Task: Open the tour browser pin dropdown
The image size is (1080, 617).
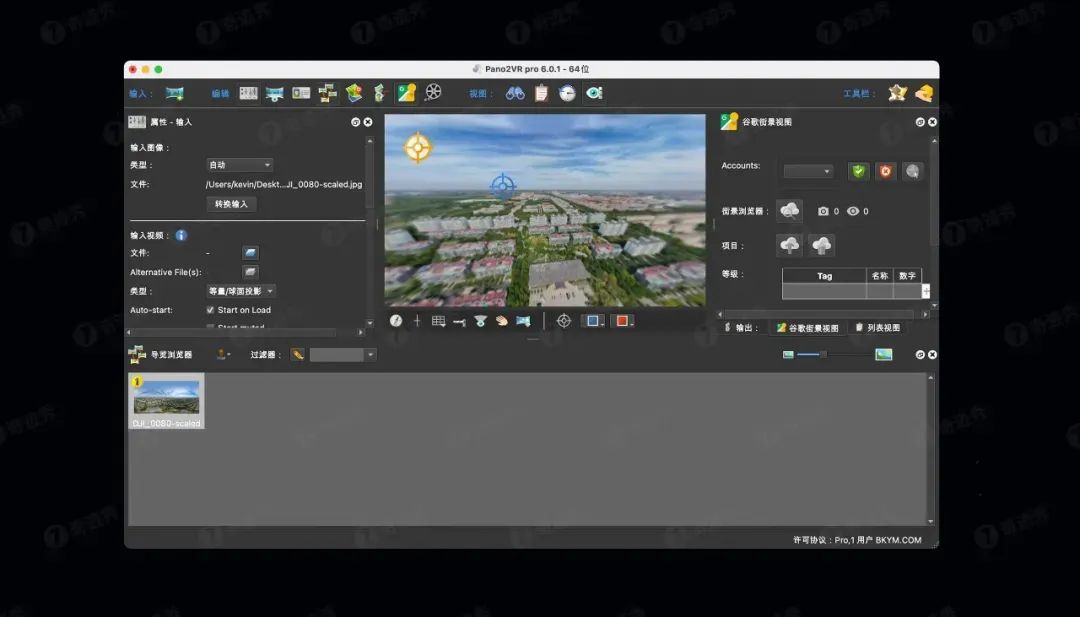Action: point(223,355)
